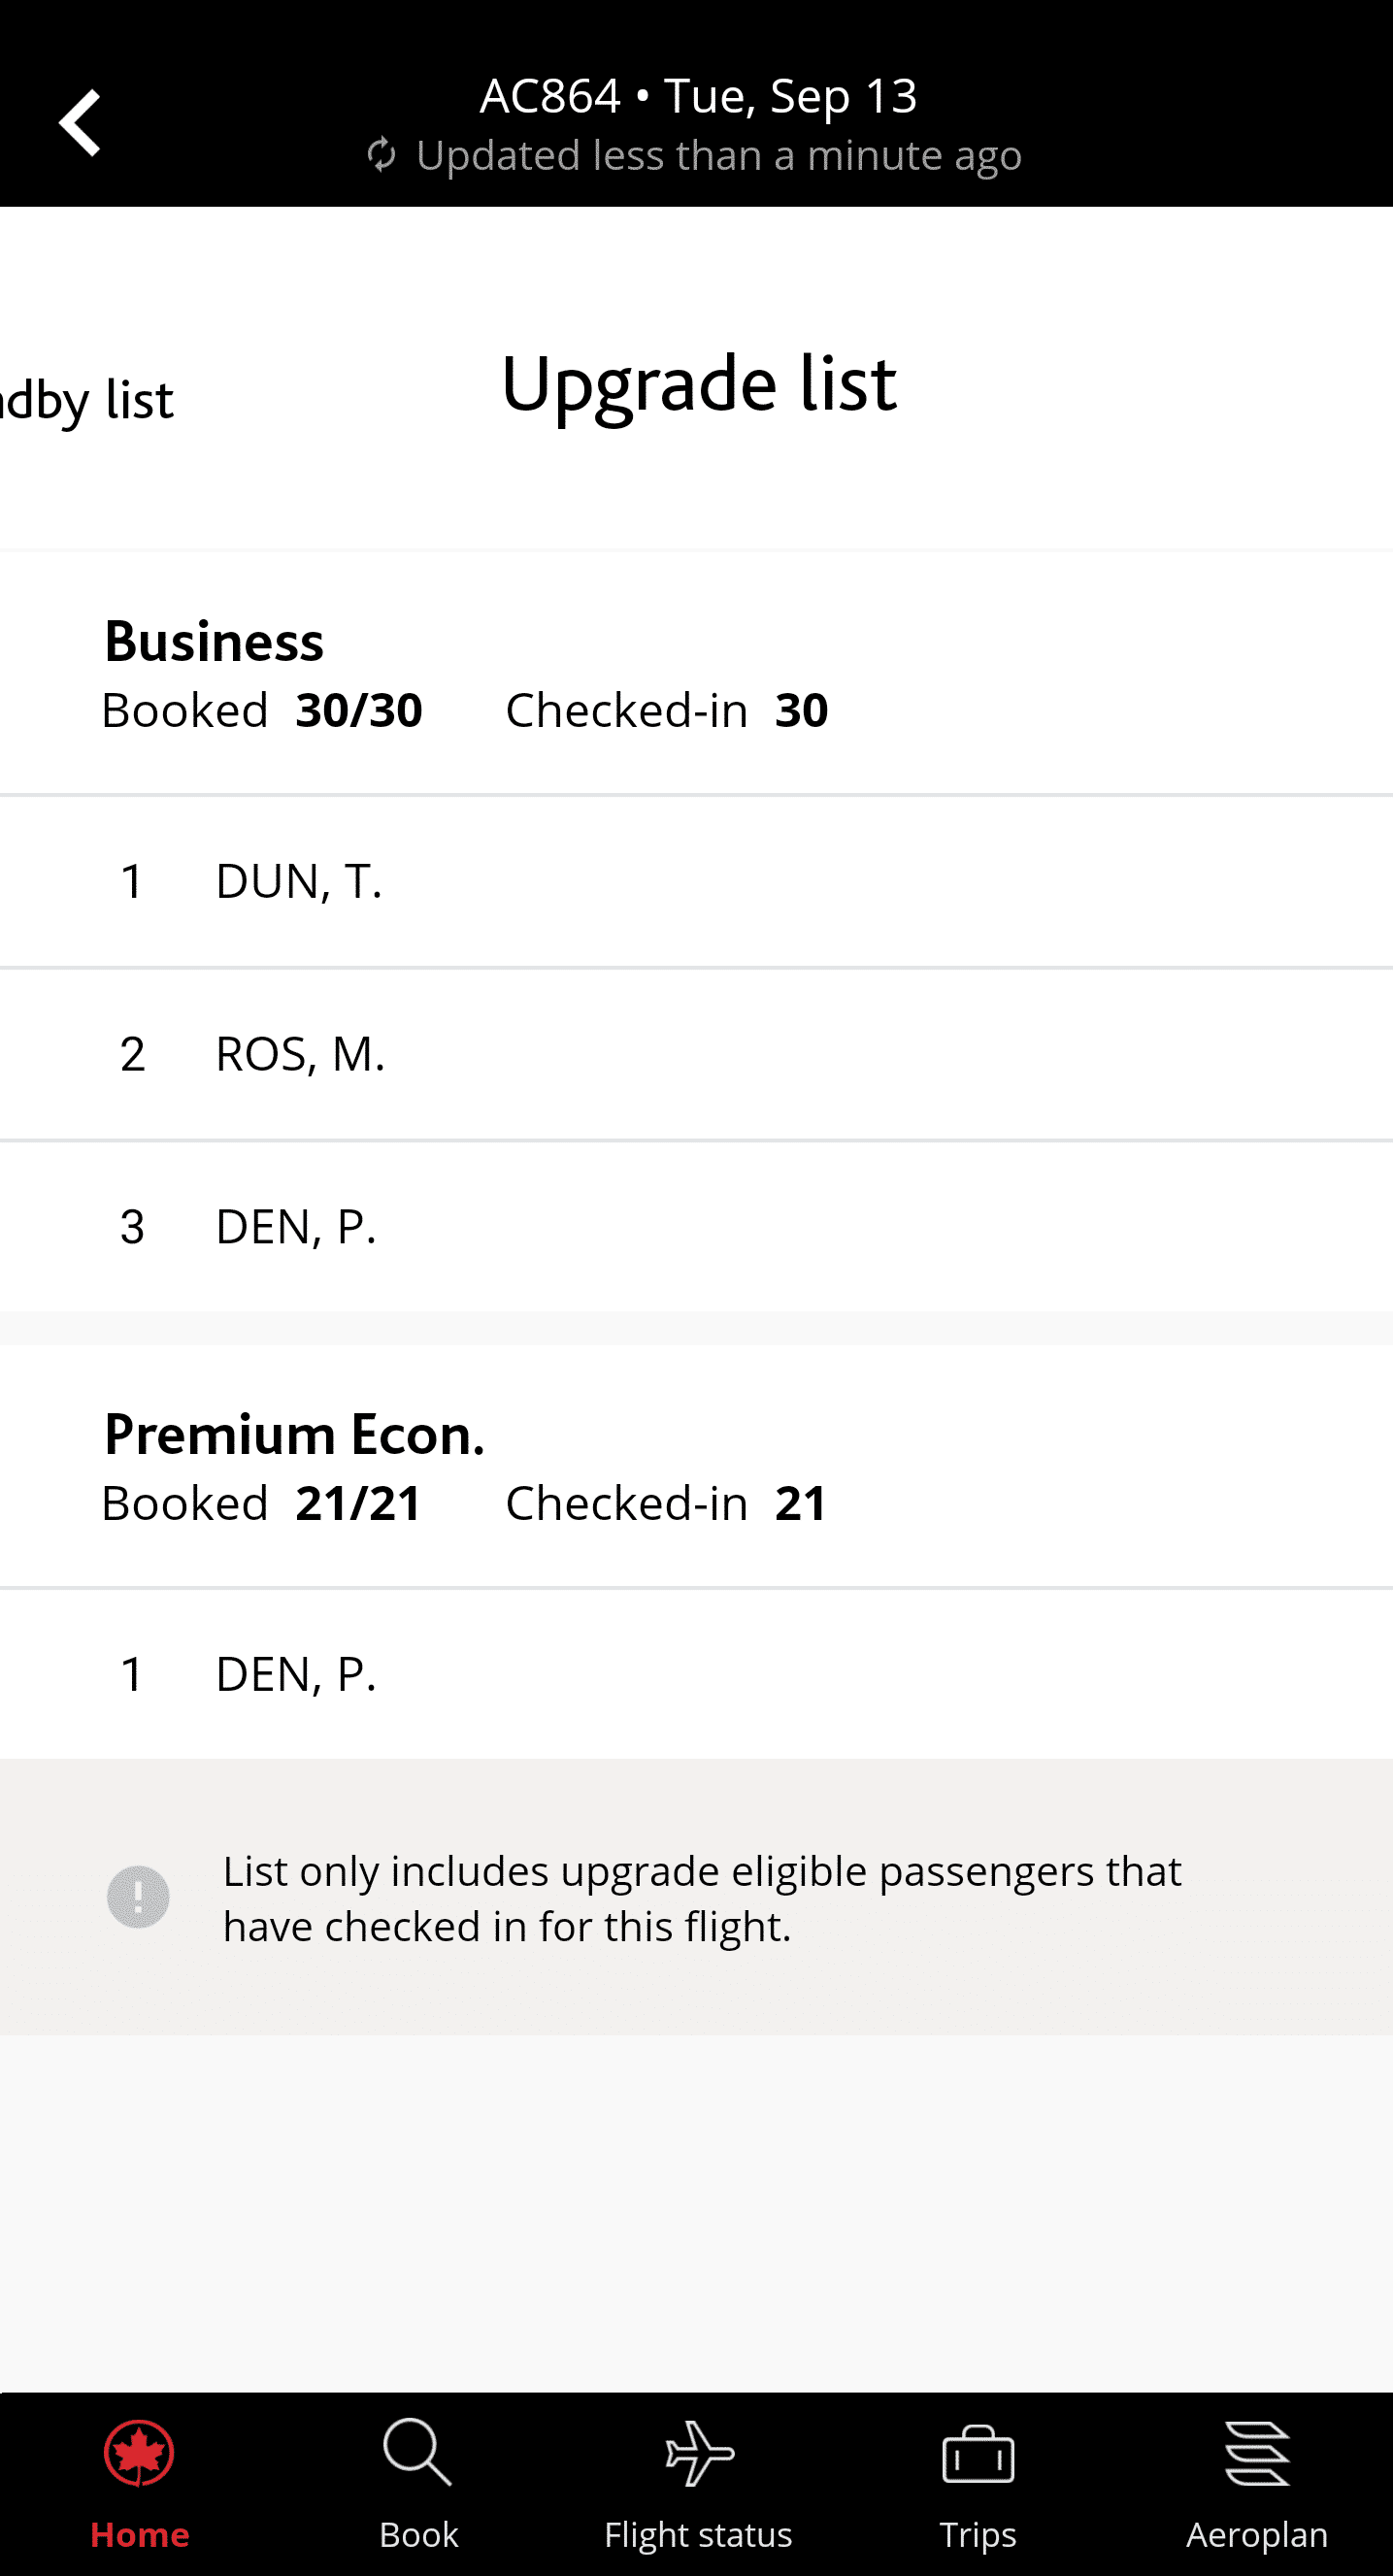
Task: Tap the upgrade eligibility notice text
Action: click(x=702, y=1898)
